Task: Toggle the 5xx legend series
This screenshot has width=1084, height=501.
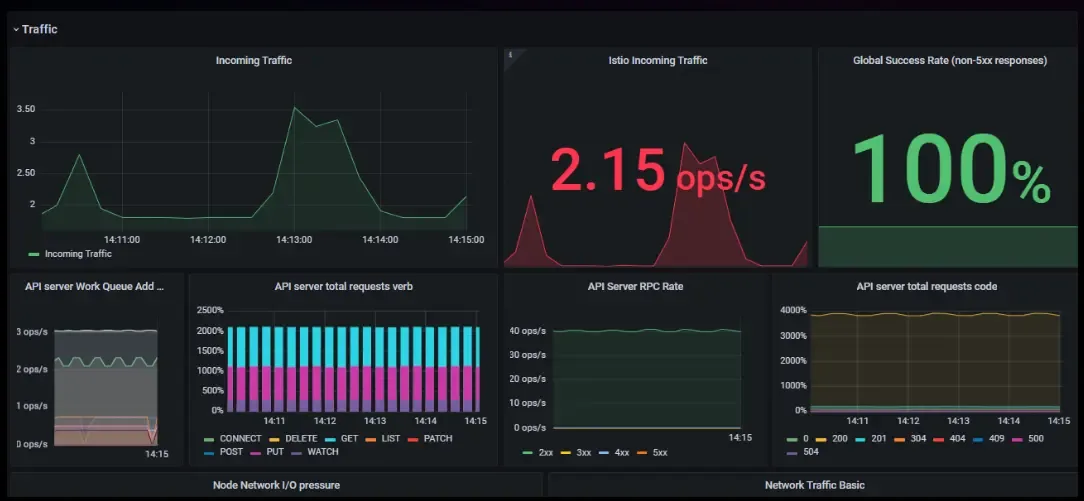Action: tap(650, 453)
